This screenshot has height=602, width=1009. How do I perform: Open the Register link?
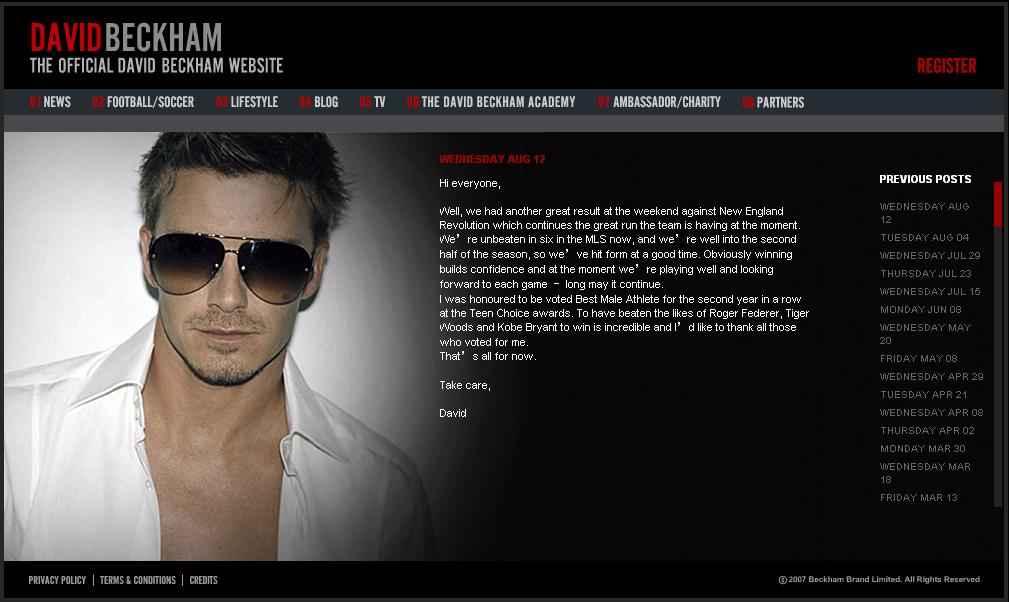tap(947, 66)
